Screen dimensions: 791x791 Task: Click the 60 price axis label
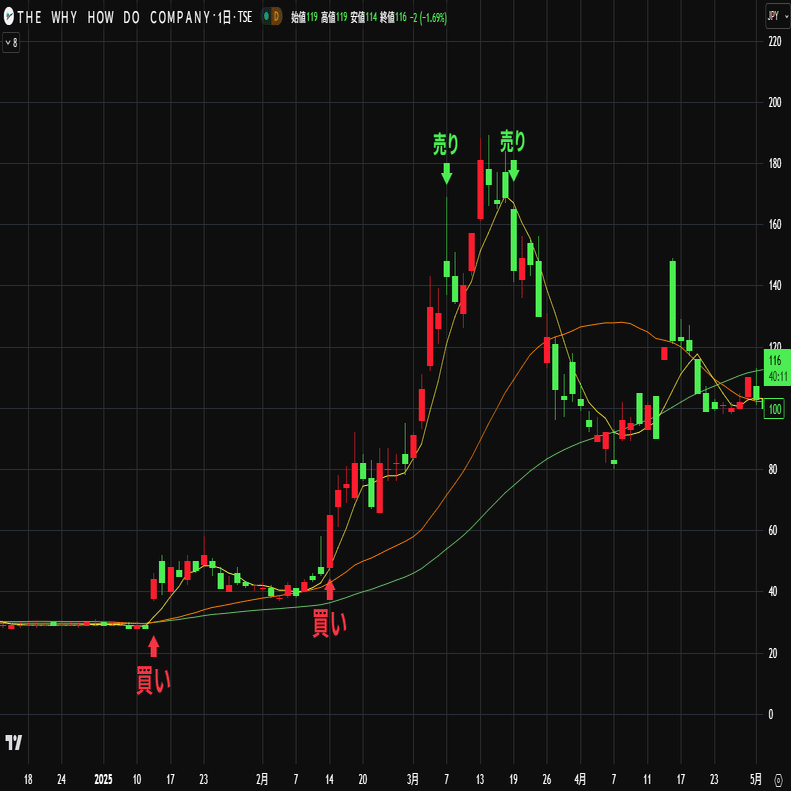coord(772,531)
